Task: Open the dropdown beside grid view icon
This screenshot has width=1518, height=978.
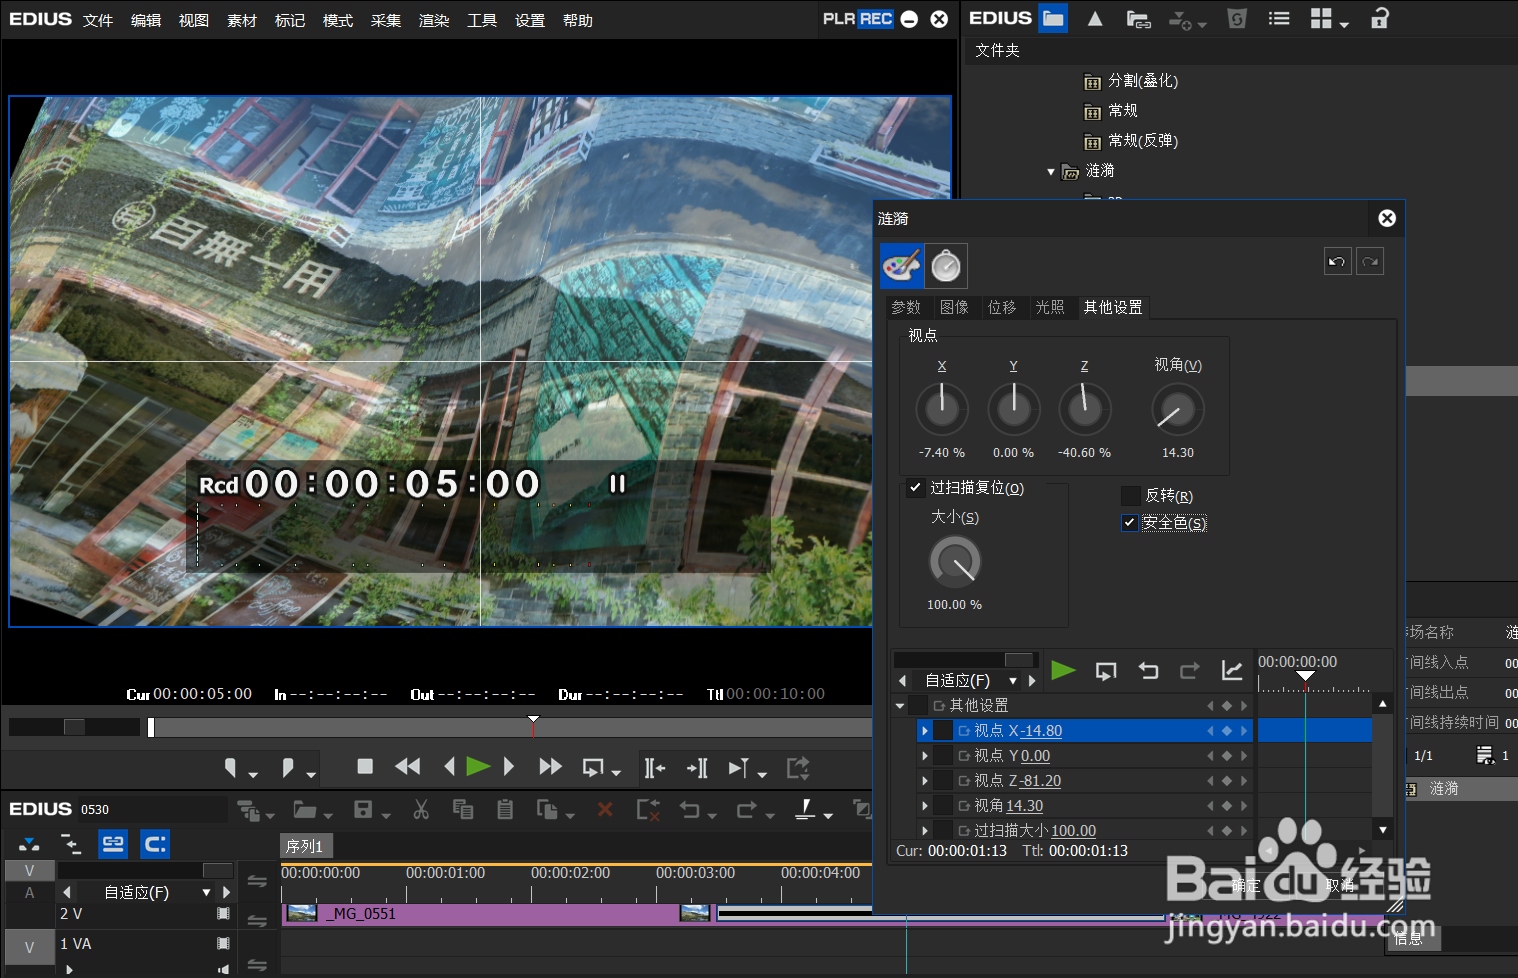Action: tap(1344, 24)
